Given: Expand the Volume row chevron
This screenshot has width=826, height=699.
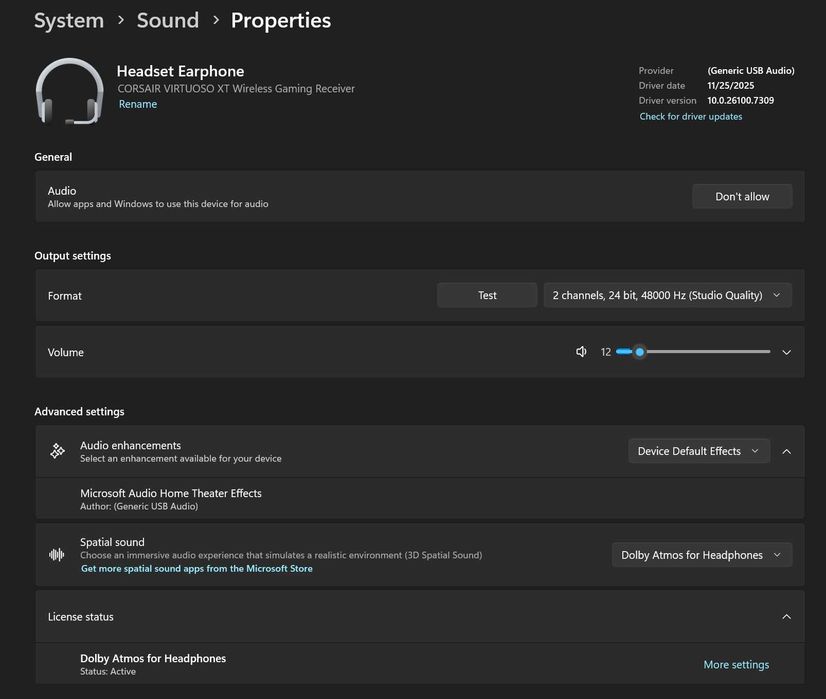Looking at the screenshot, I should point(786,352).
